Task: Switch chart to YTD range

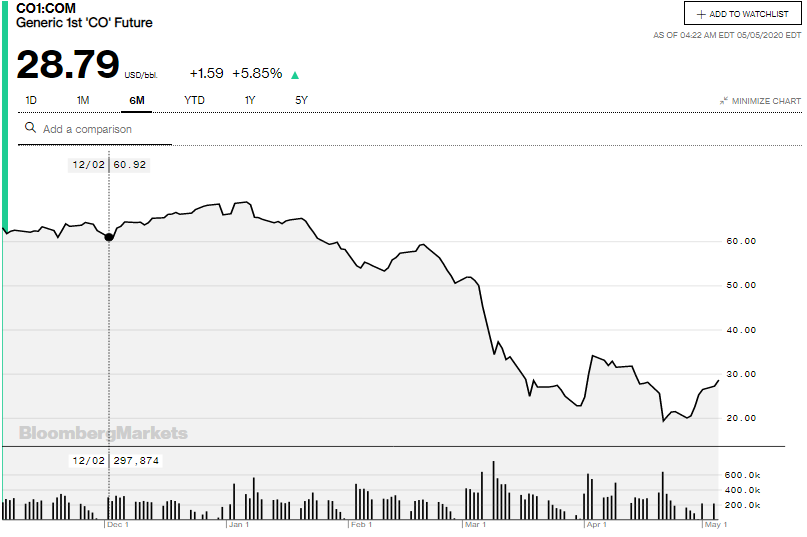Action: 194,100
